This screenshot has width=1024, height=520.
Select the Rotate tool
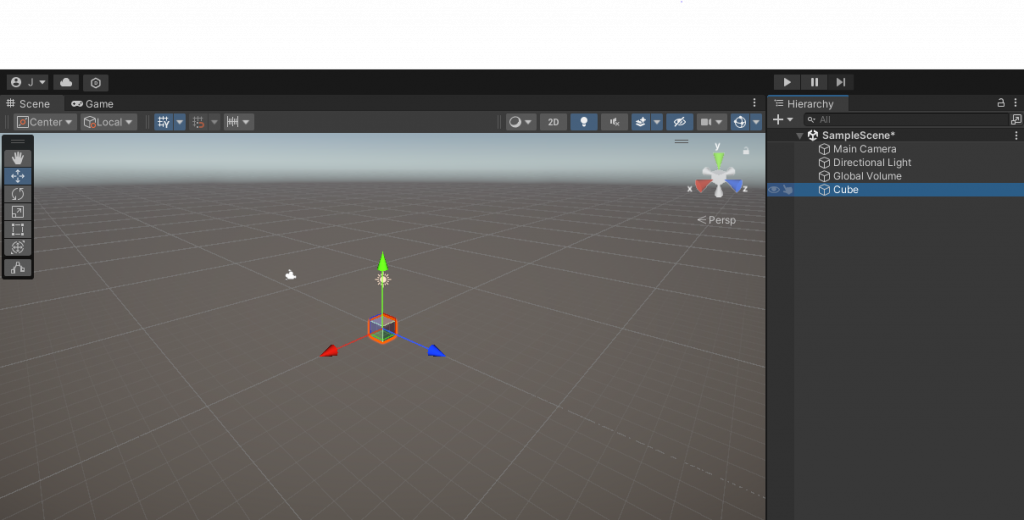(x=18, y=194)
